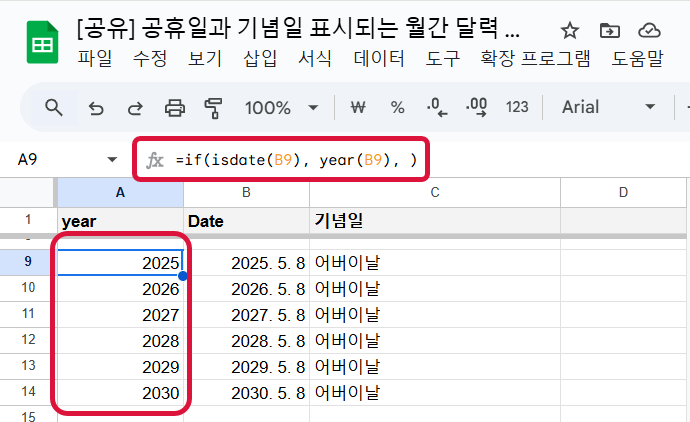Star this spreadsheet document
The image size is (690, 422).
tap(570, 30)
